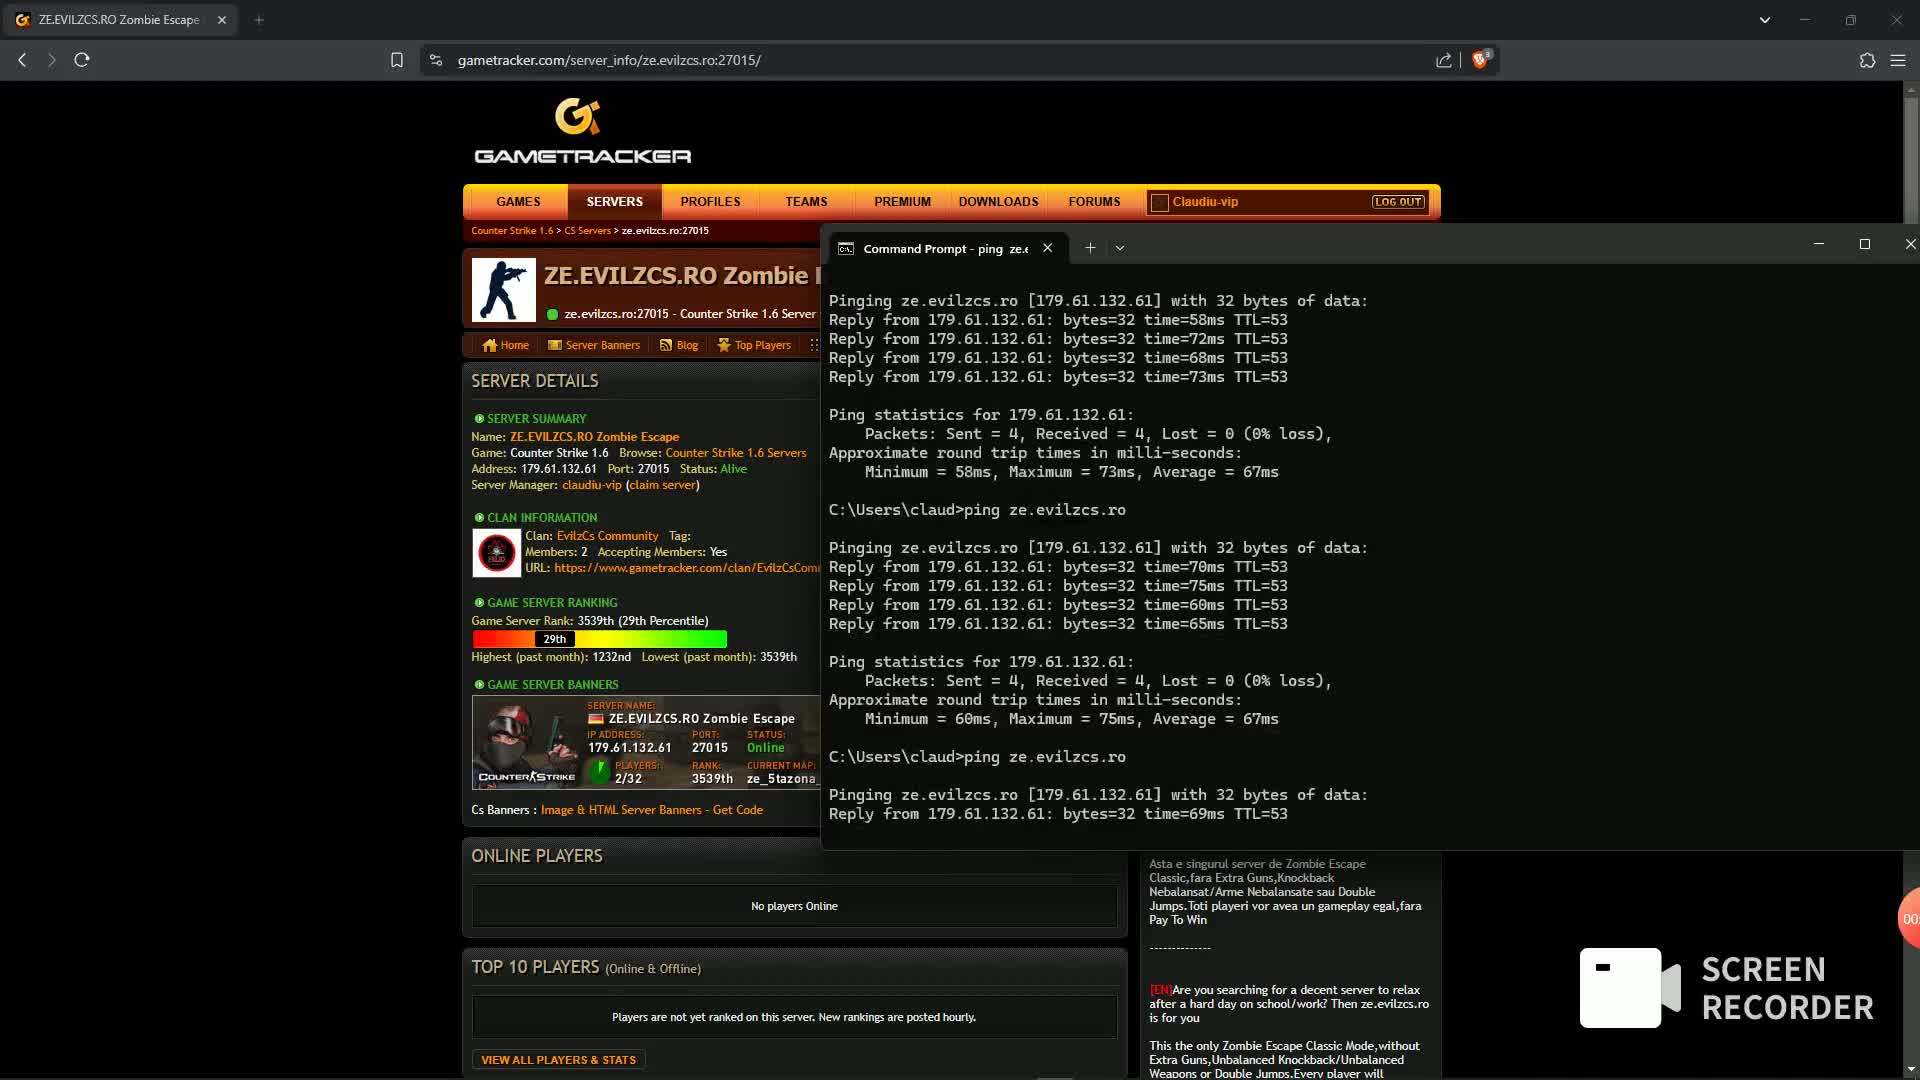Open Claudiu-vip profile link
Viewport: 1920px width, 1080px height.
(1205, 202)
